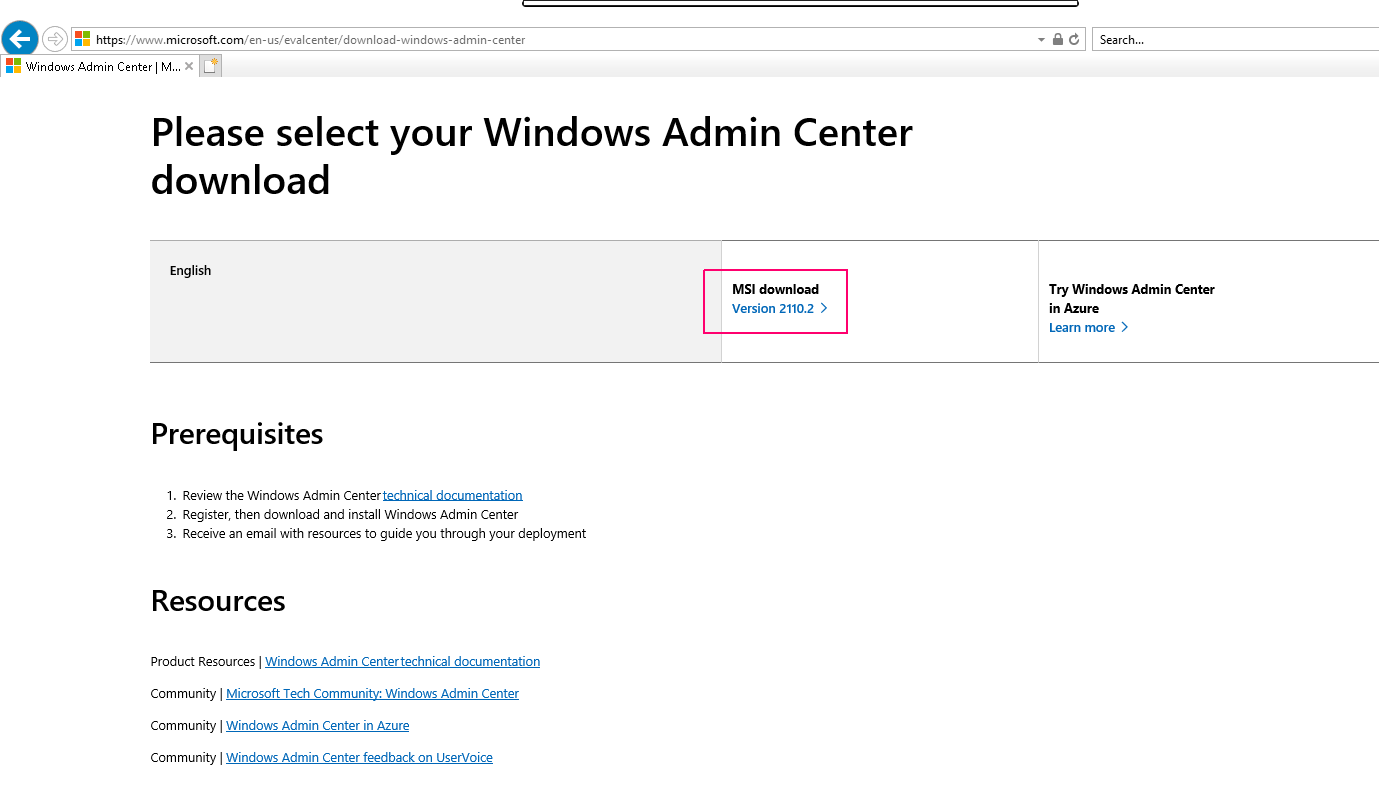Viewport: 1379px width, 786px height.
Task: Click the English language label
Action: tap(190, 271)
